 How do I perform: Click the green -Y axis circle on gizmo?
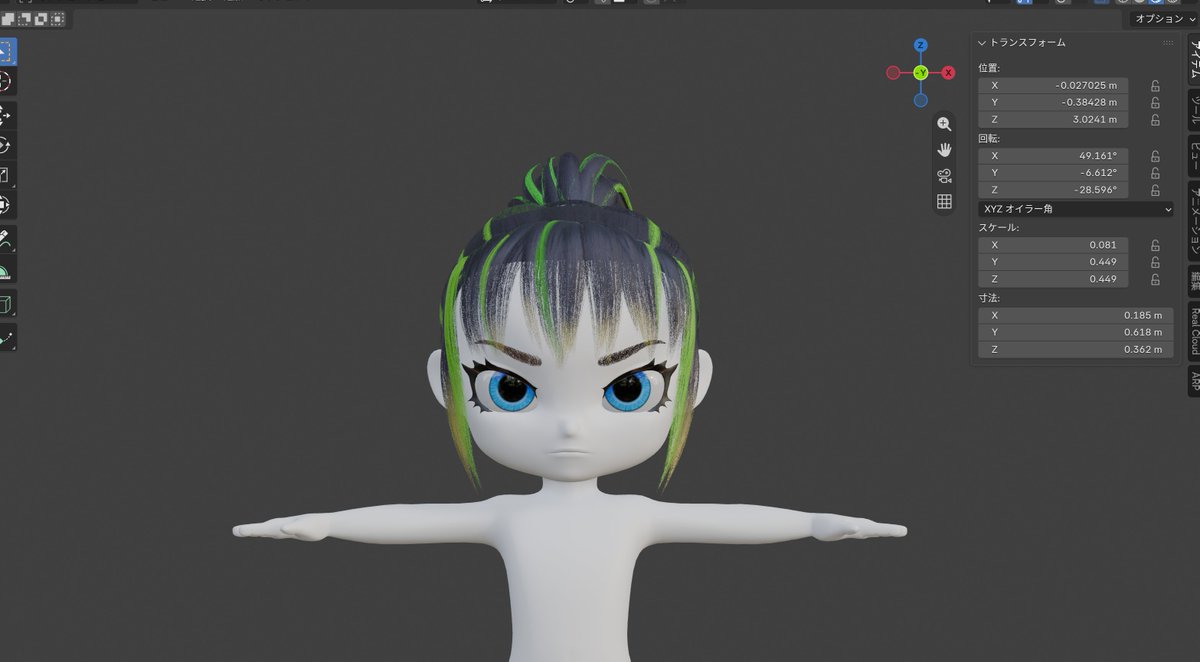tap(920, 72)
